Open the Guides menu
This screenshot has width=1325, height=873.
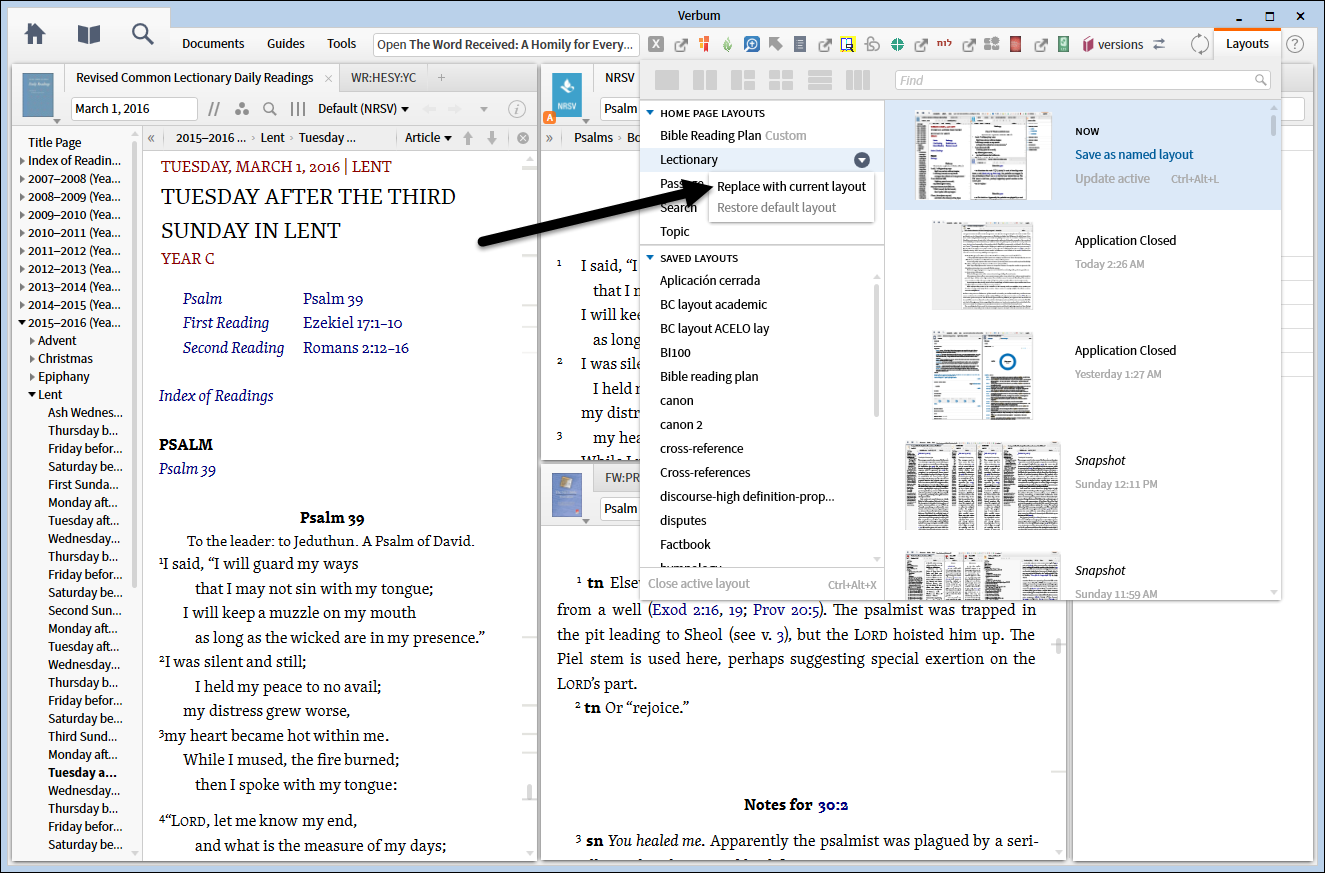point(286,44)
